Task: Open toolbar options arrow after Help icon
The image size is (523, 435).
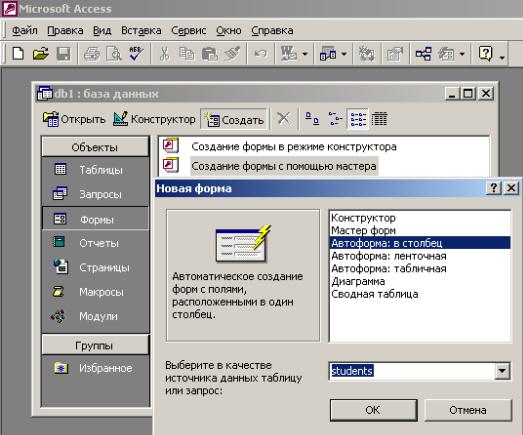Action: coord(502,57)
